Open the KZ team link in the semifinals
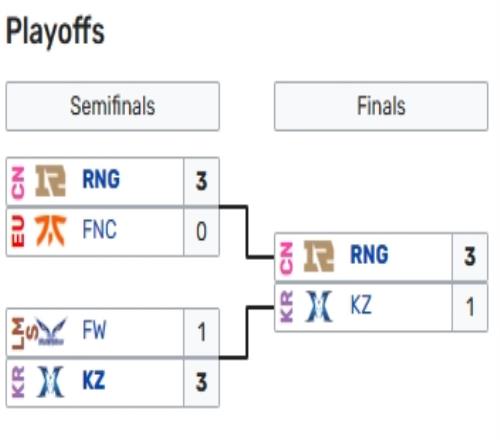The height and width of the screenshot is (440, 500). pyautogui.click(x=94, y=381)
